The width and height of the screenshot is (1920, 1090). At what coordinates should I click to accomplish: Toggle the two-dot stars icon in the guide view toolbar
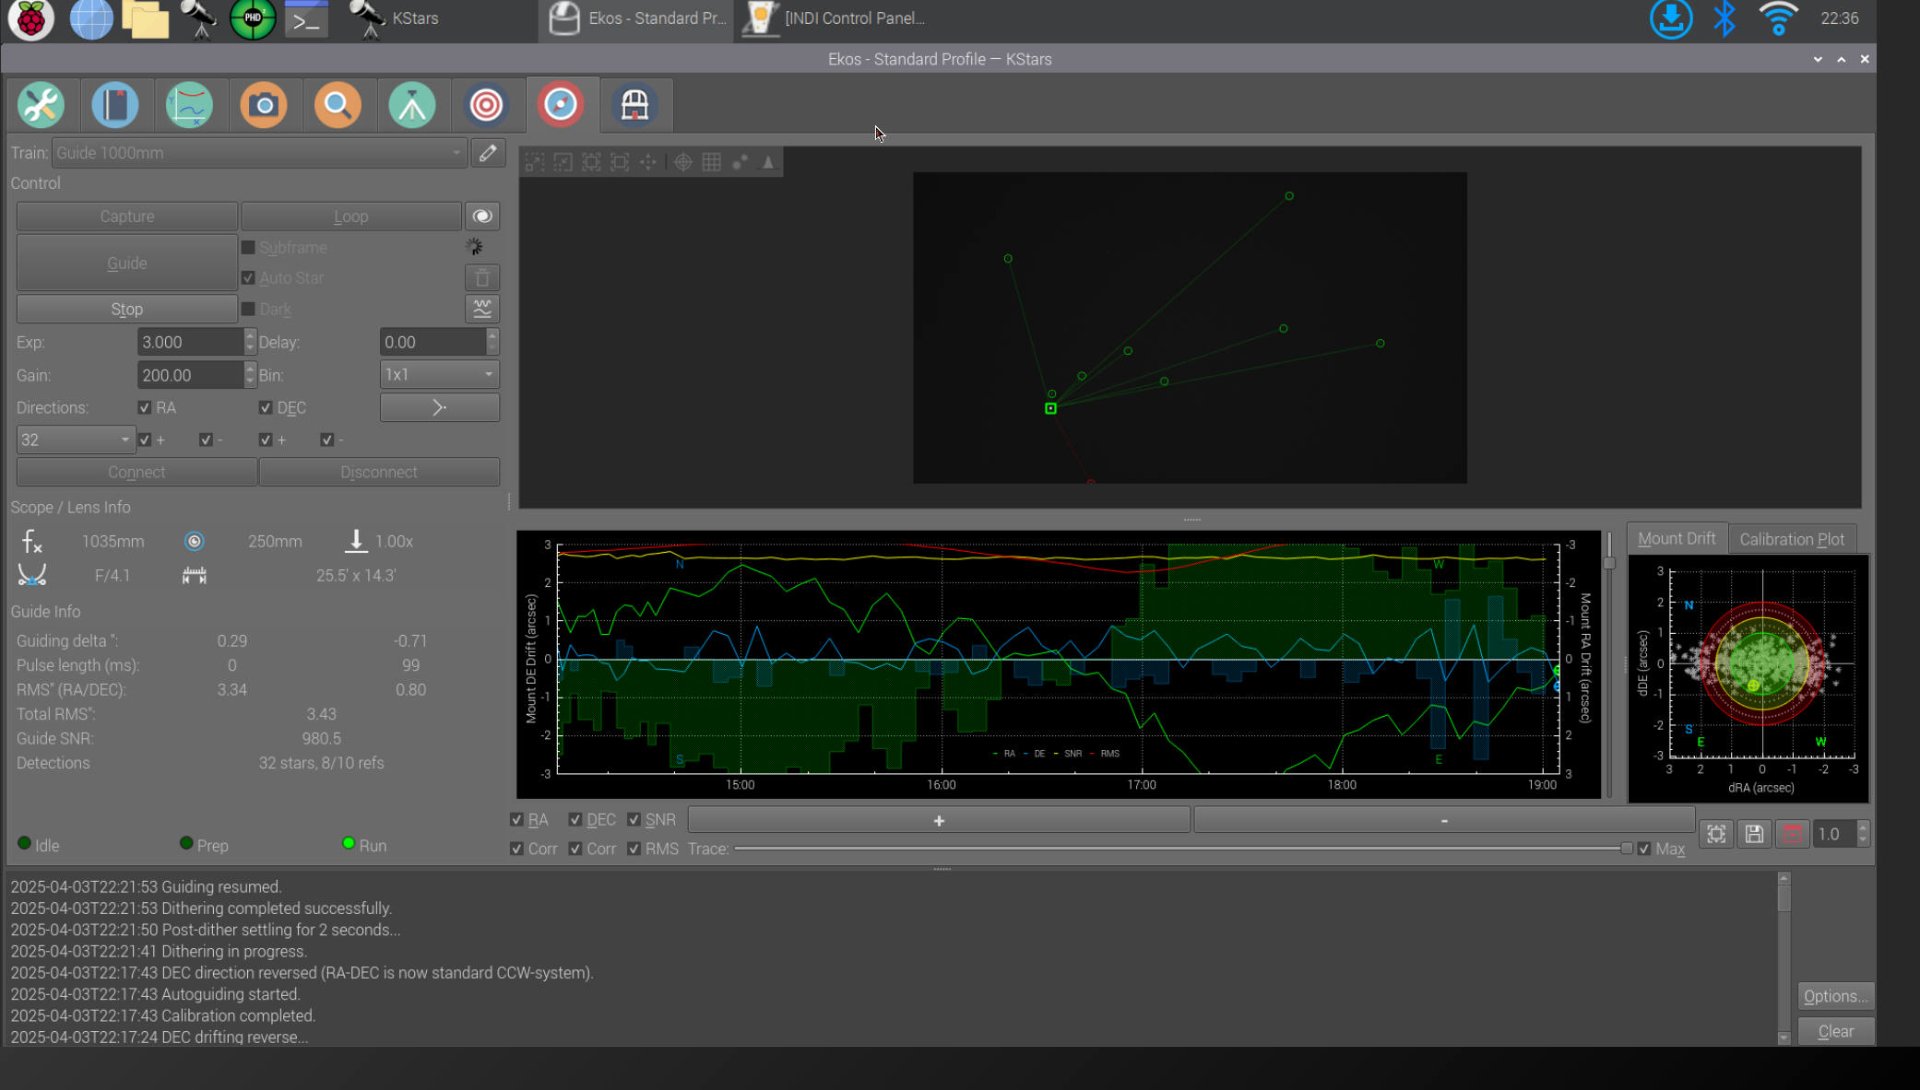740,162
